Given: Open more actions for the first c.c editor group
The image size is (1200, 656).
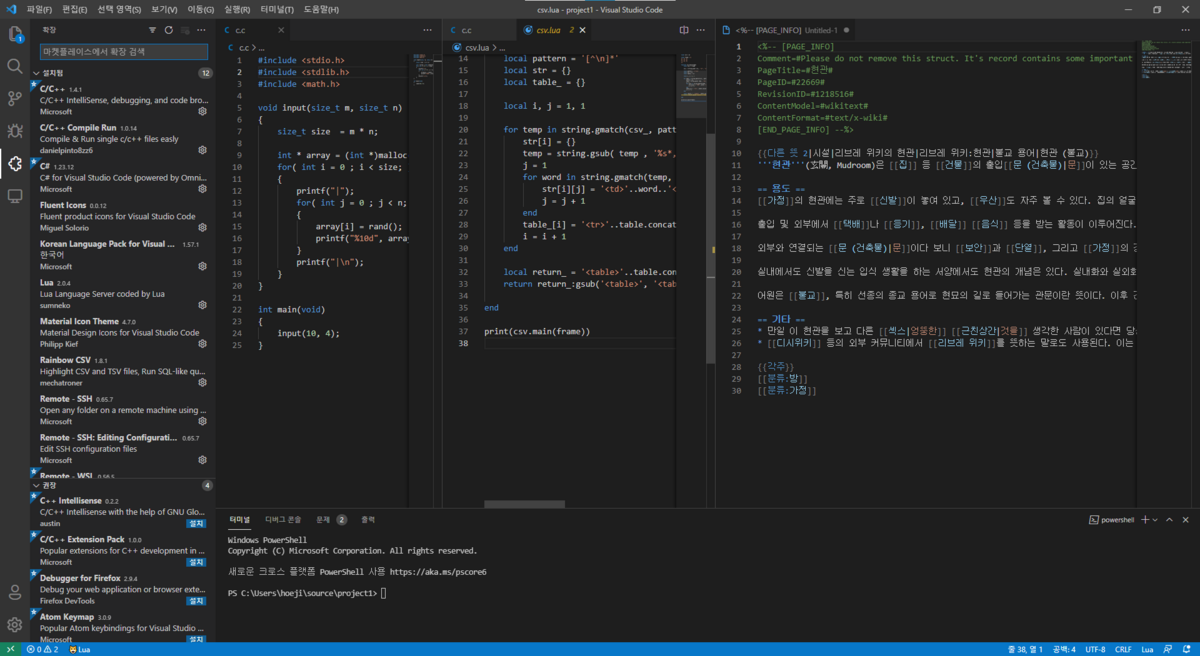Looking at the screenshot, I should [x=428, y=30].
